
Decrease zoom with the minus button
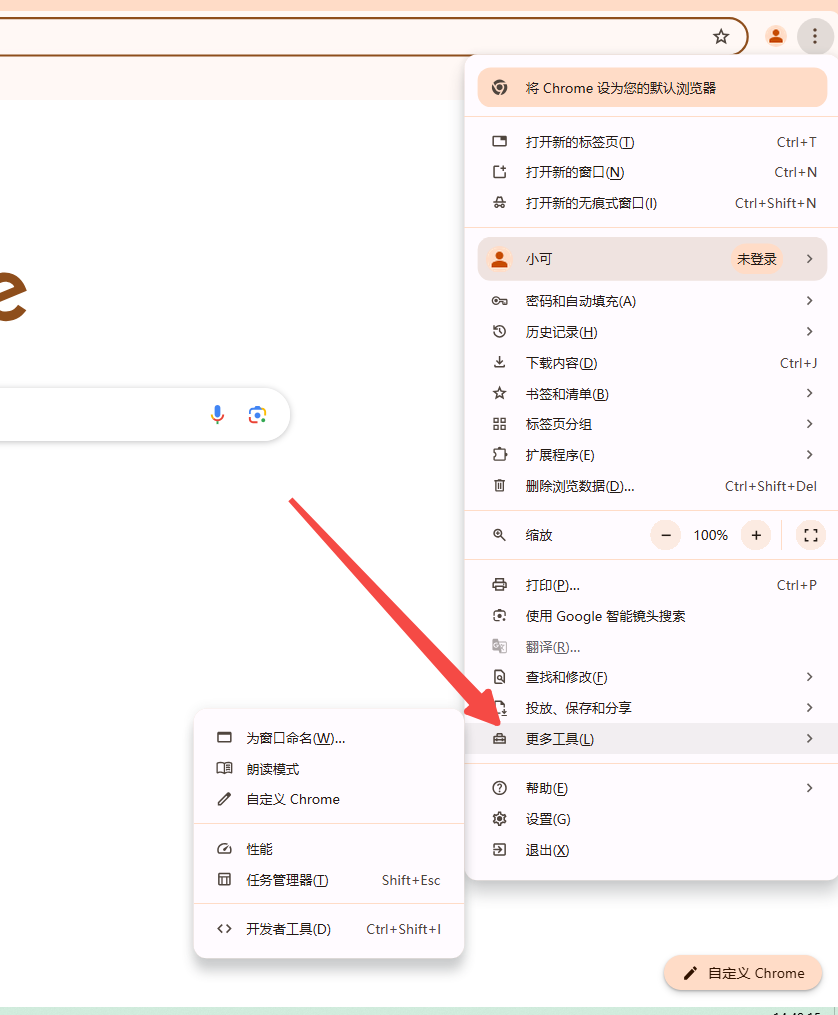(x=666, y=535)
